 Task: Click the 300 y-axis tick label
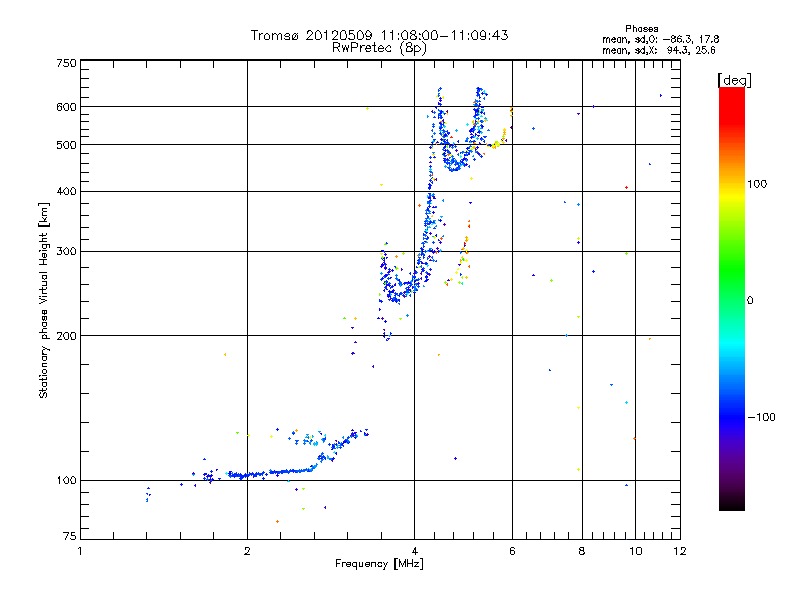67,251
